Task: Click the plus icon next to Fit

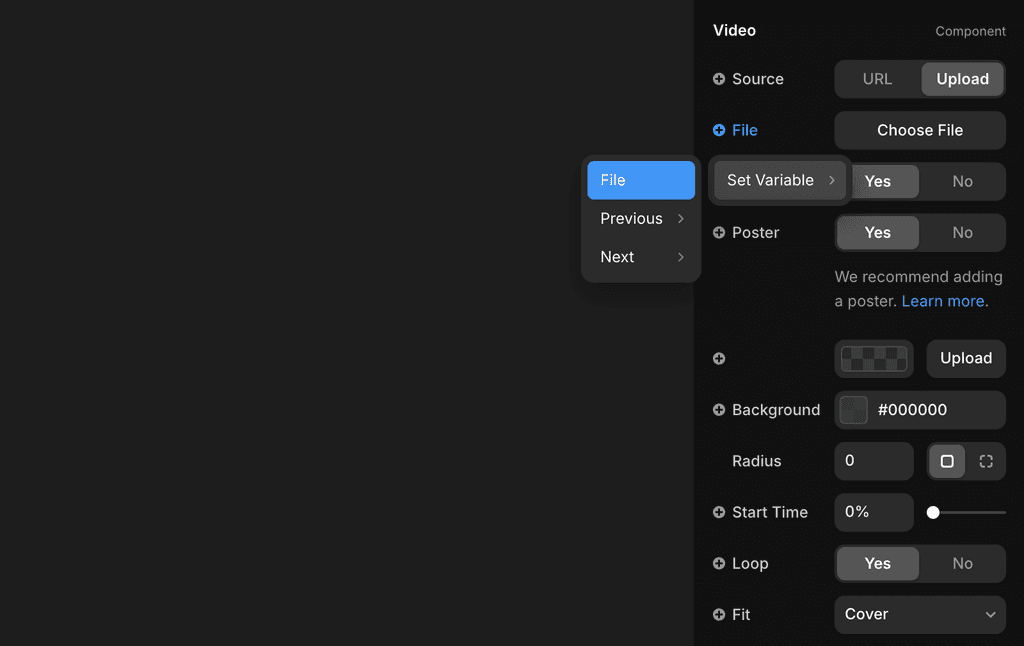Action: tap(719, 615)
